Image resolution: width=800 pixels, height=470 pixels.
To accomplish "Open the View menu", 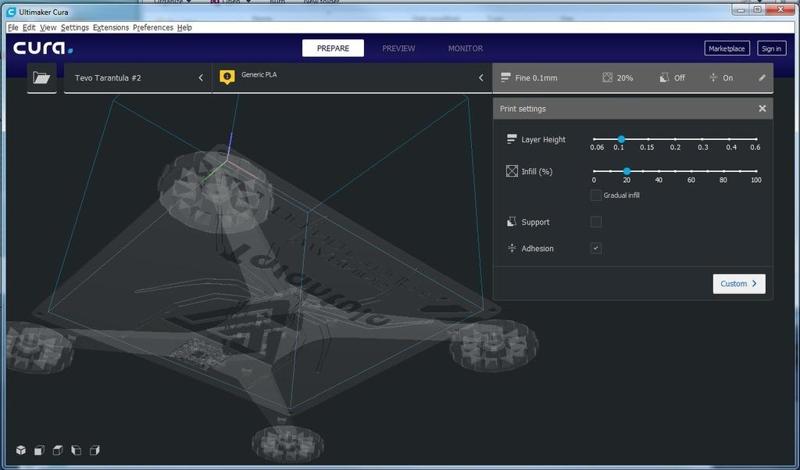I will click(x=48, y=28).
